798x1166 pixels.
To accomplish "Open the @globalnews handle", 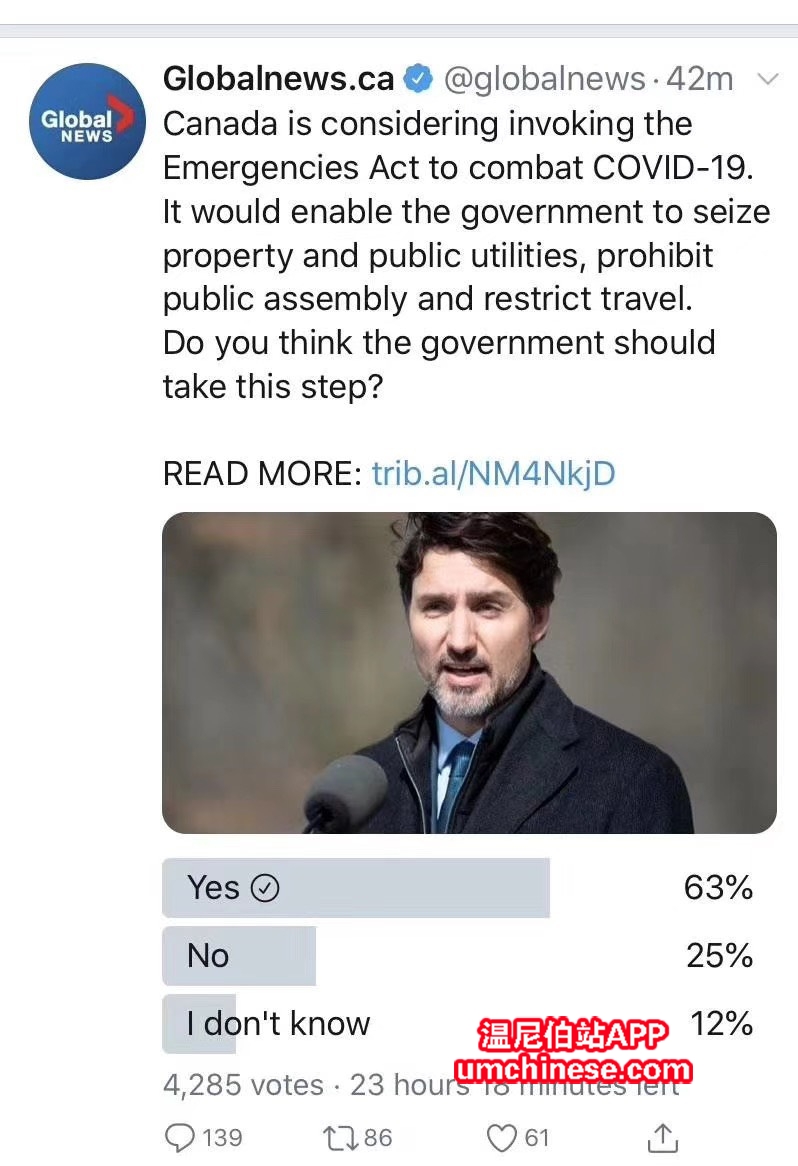I will click(x=544, y=78).
